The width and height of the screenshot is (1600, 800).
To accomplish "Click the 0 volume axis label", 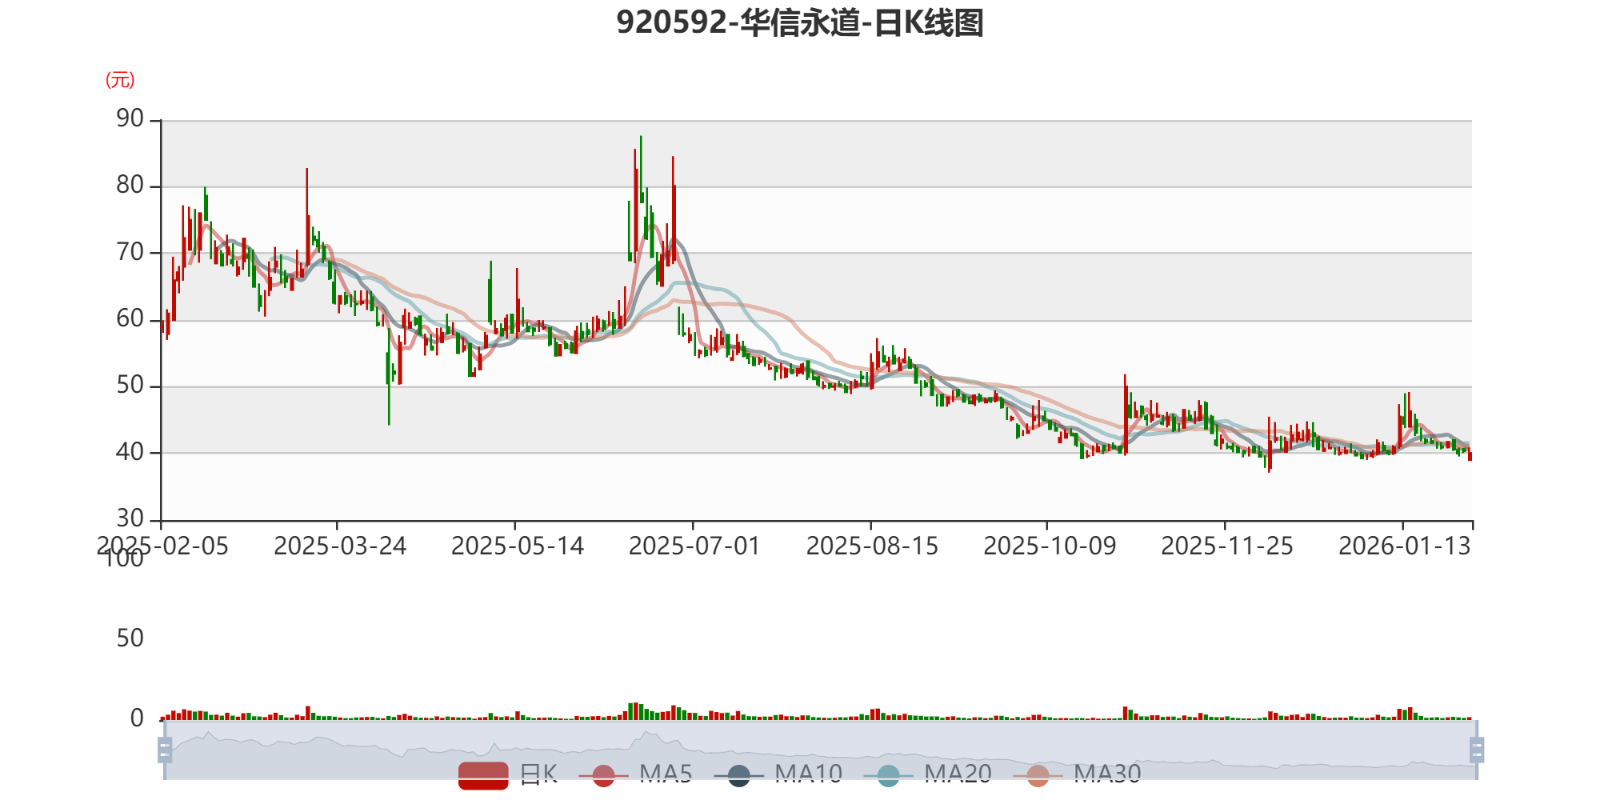I will 137,718.
